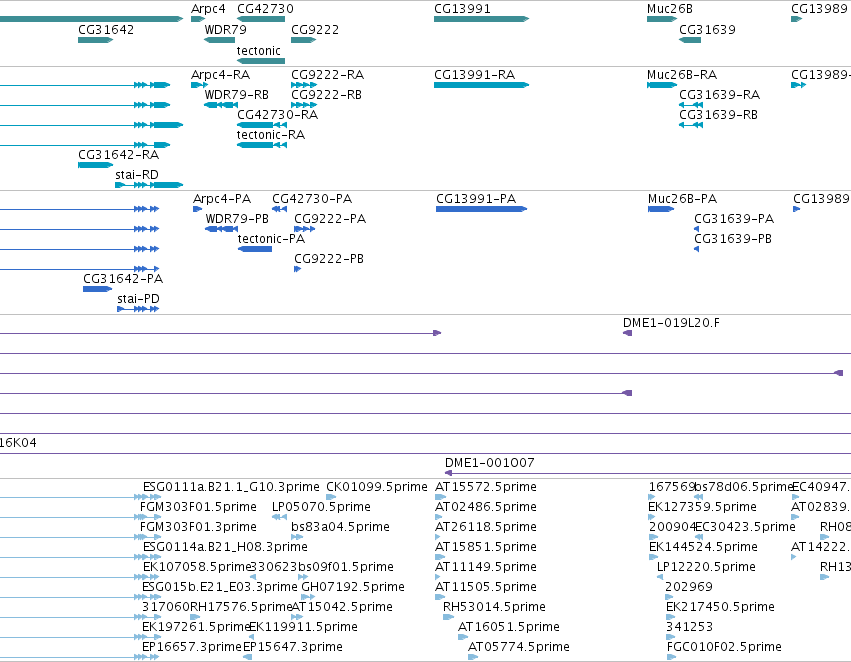Image resolution: width=851 pixels, height=662 pixels.
Task: Select the AT15851.5prime EST label
Action: coord(486,548)
